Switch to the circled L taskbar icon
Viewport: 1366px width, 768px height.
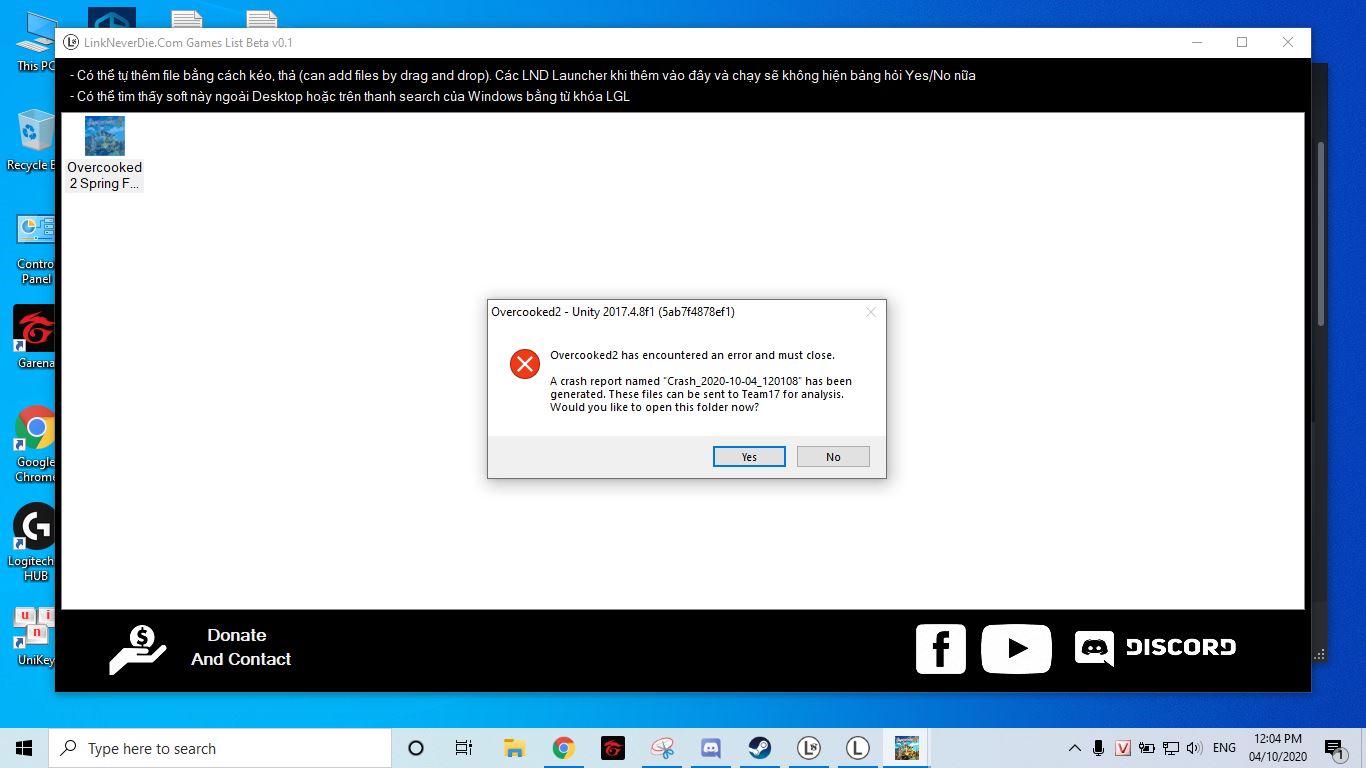(857, 748)
